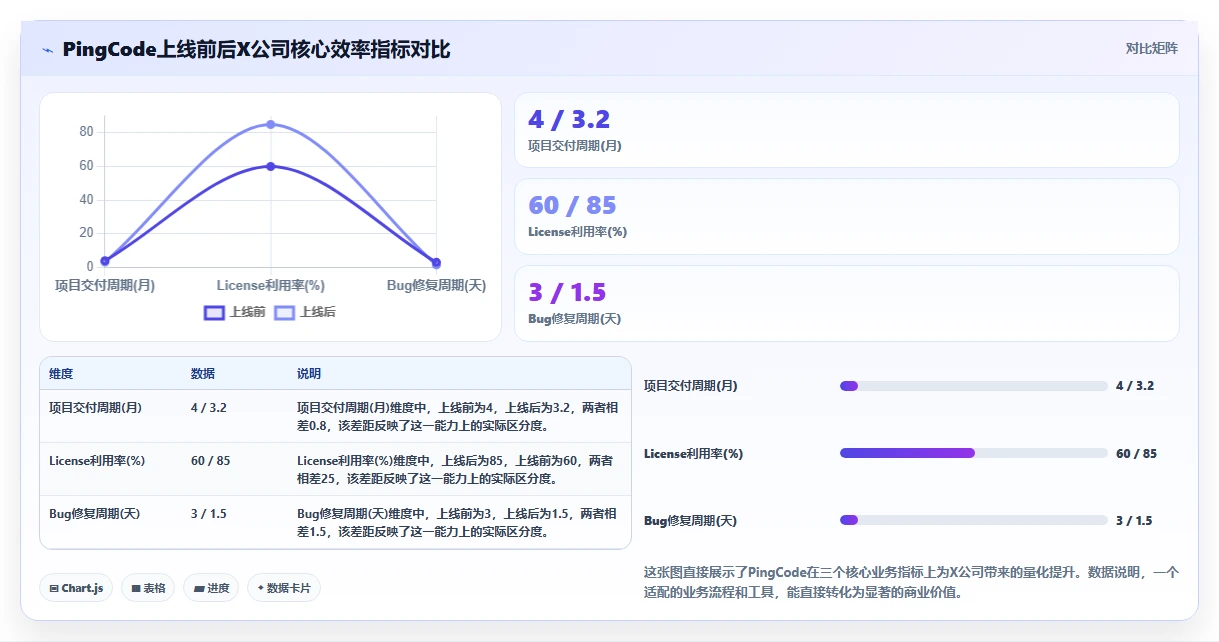This screenshot has height=642, width=1219.
Task: Click the progress value label 3 / 1.5
Action: coord(1134,520)
